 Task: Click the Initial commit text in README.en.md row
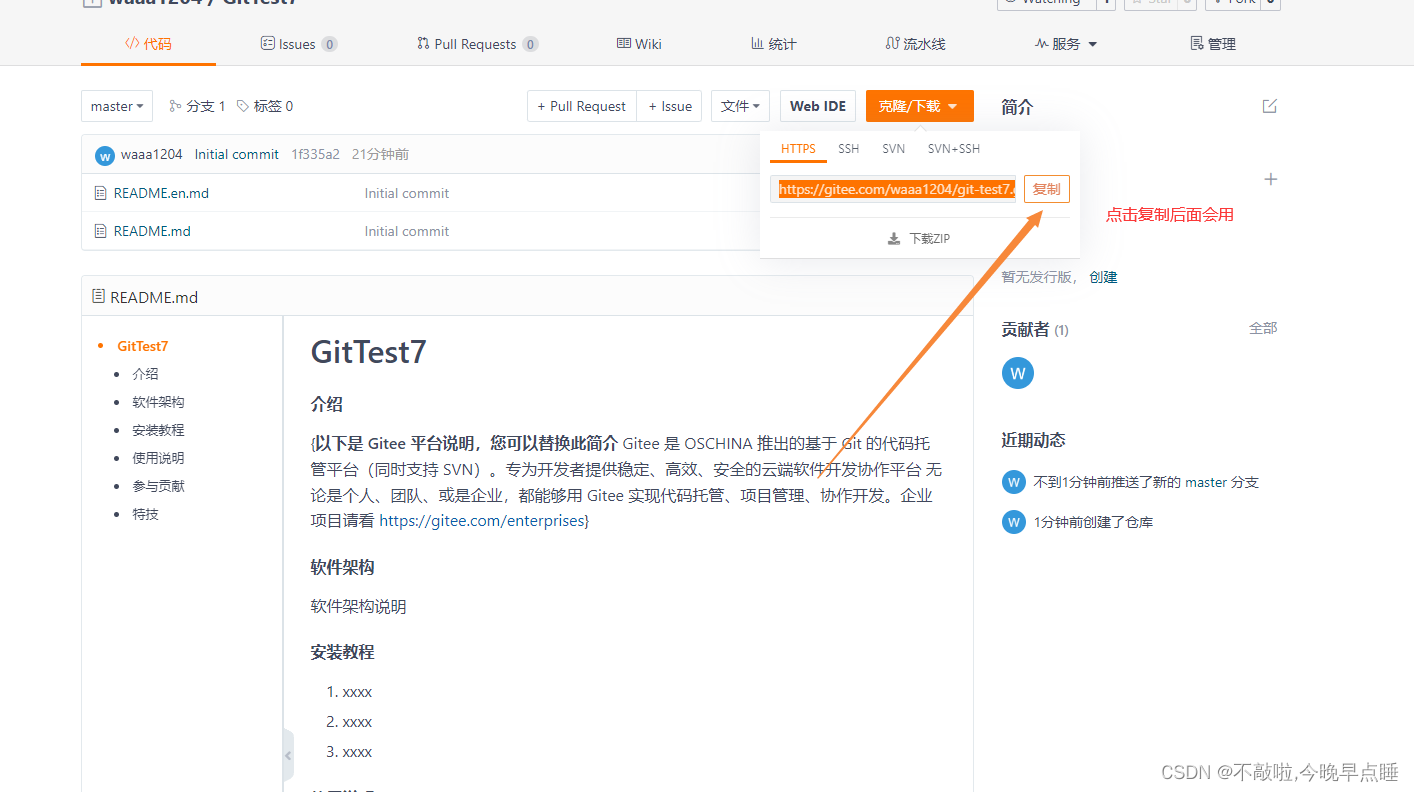407,193
